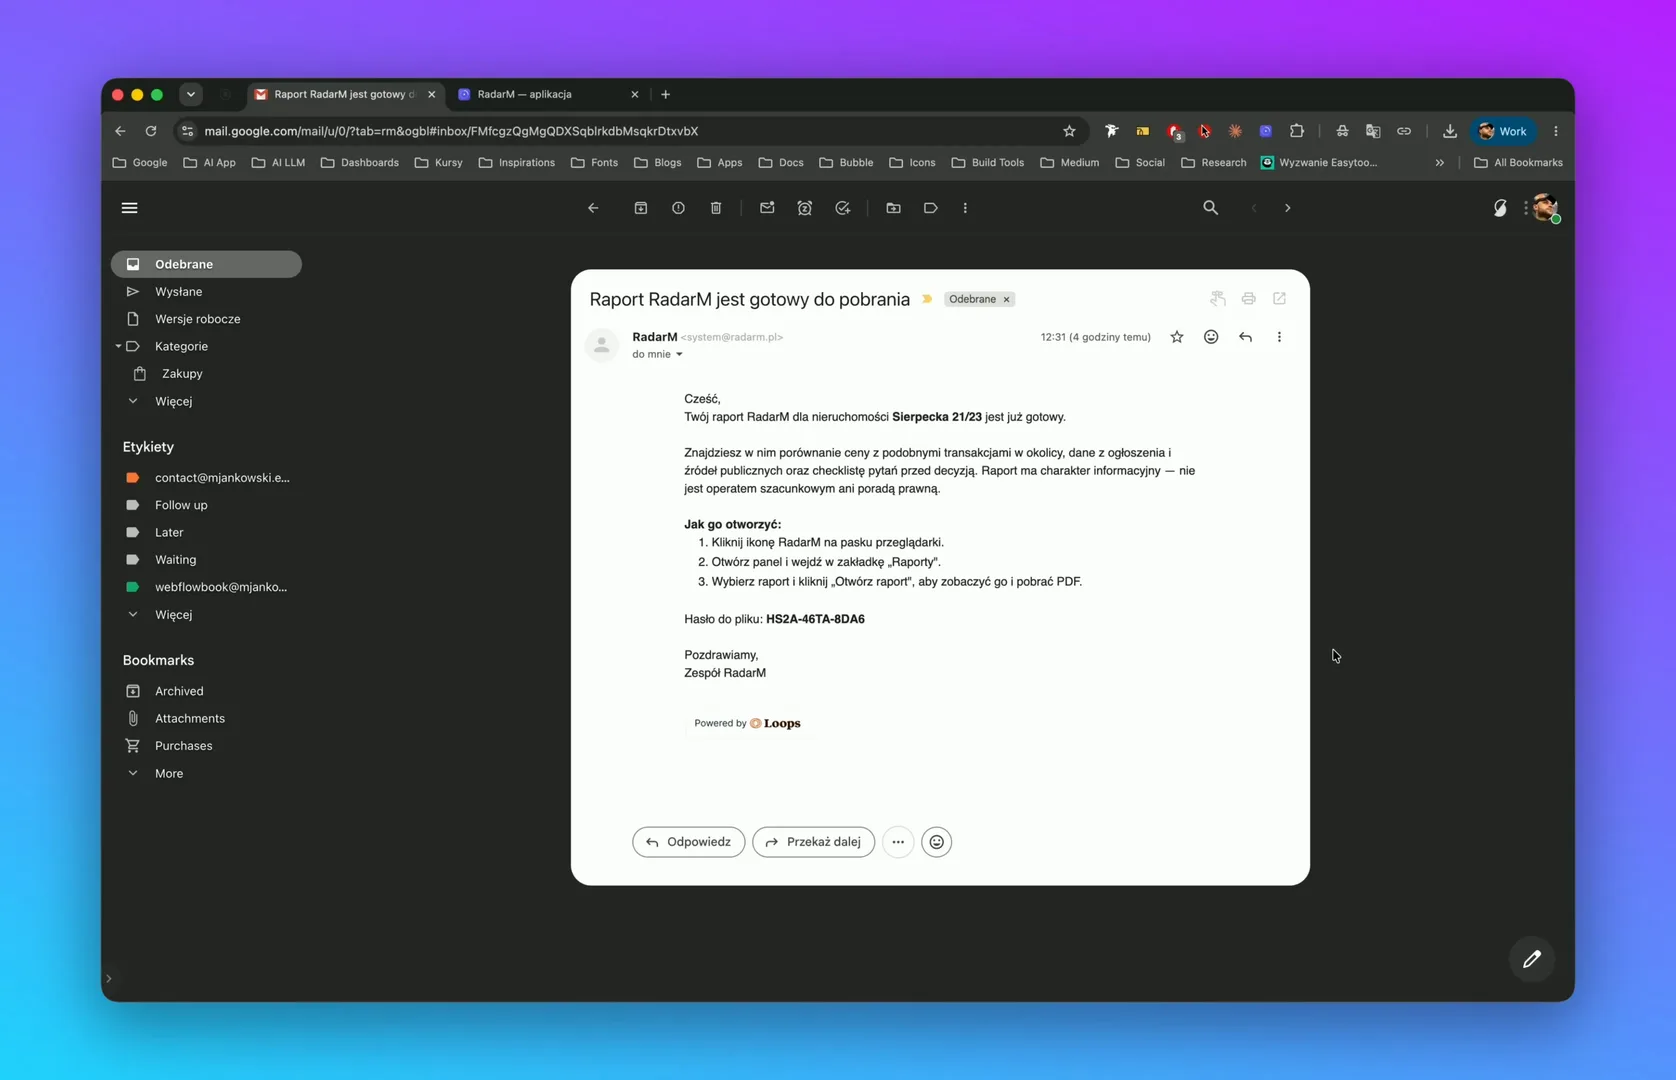
Task: Open the All Bookmarks folder
Action: [1518, 163]
